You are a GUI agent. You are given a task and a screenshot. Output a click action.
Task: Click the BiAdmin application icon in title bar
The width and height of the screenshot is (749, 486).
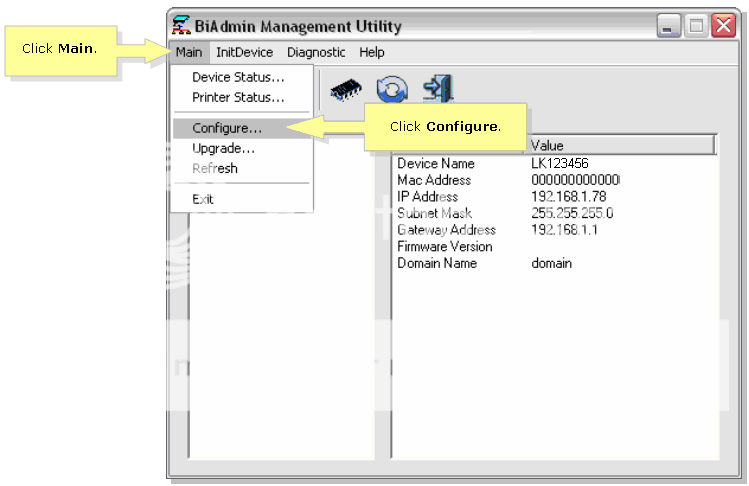point(181,25)
